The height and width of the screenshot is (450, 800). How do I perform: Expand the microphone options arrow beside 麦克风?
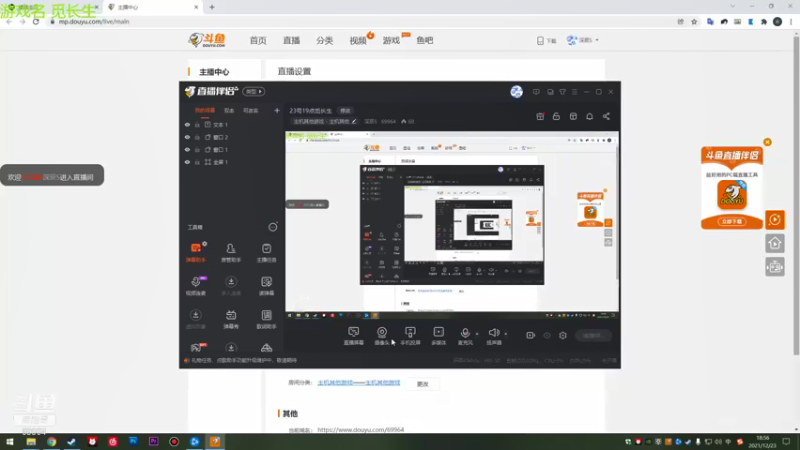coord(477,334)
